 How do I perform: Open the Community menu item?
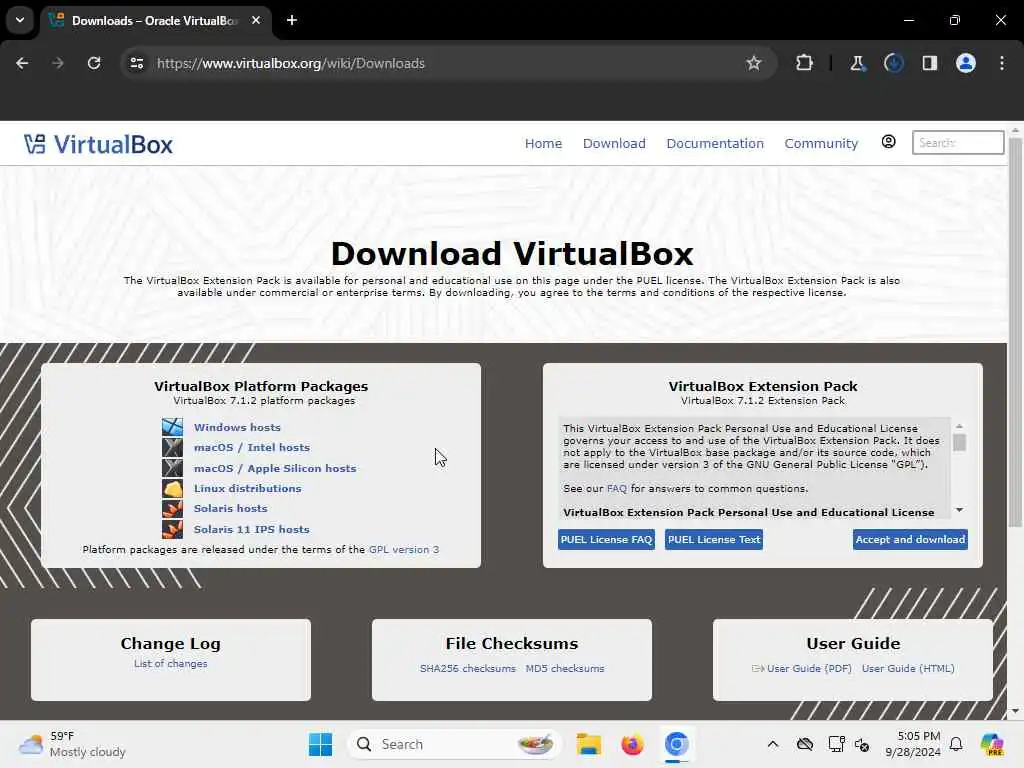pyautogui.click(x=821, y=143)
